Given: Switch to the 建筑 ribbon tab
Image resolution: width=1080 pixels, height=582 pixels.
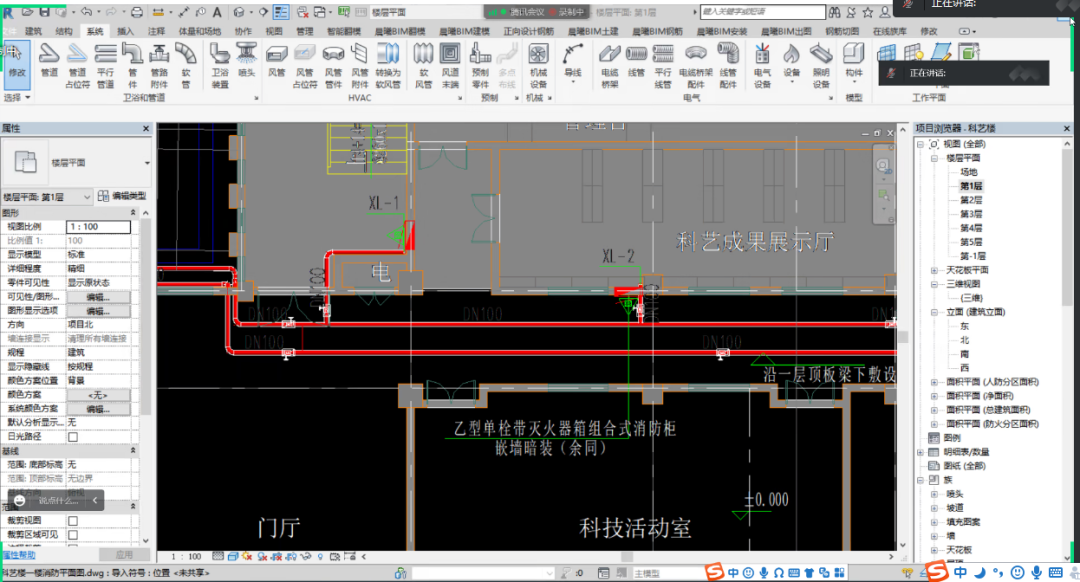Looking at the screenshot, I should coord(33,31).
